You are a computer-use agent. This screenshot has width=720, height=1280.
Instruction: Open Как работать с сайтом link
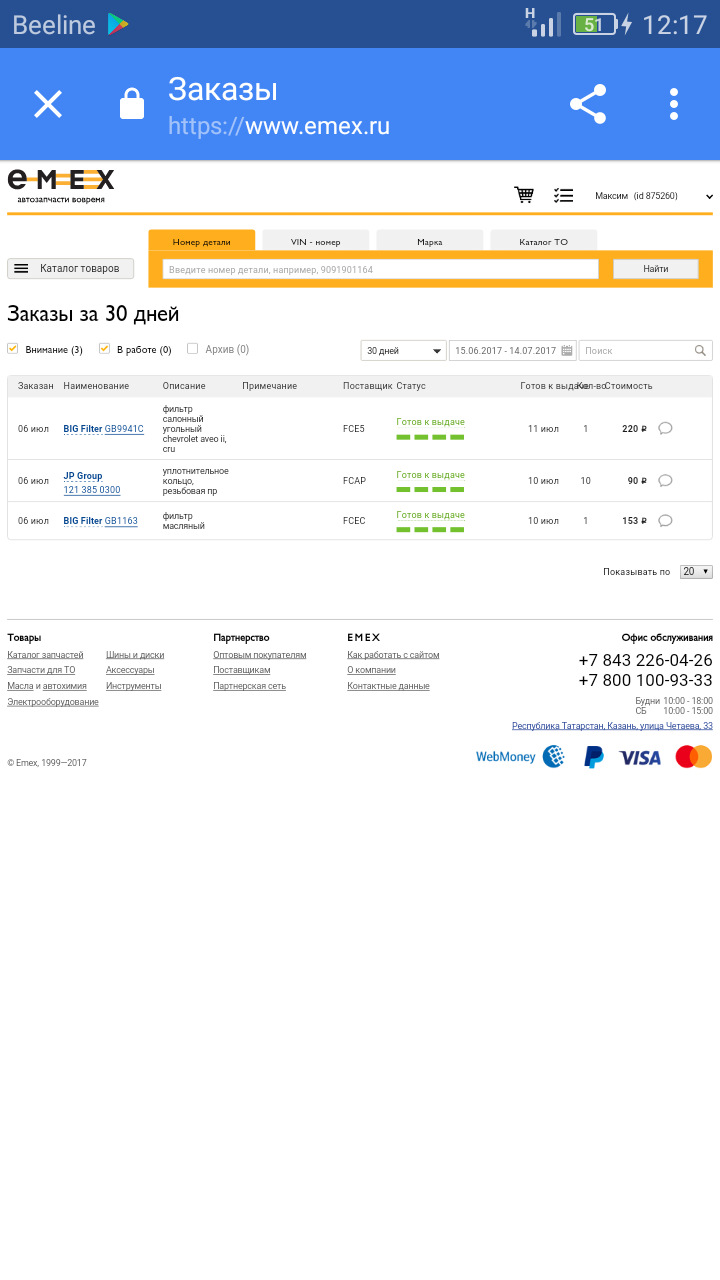click(393, 655)
